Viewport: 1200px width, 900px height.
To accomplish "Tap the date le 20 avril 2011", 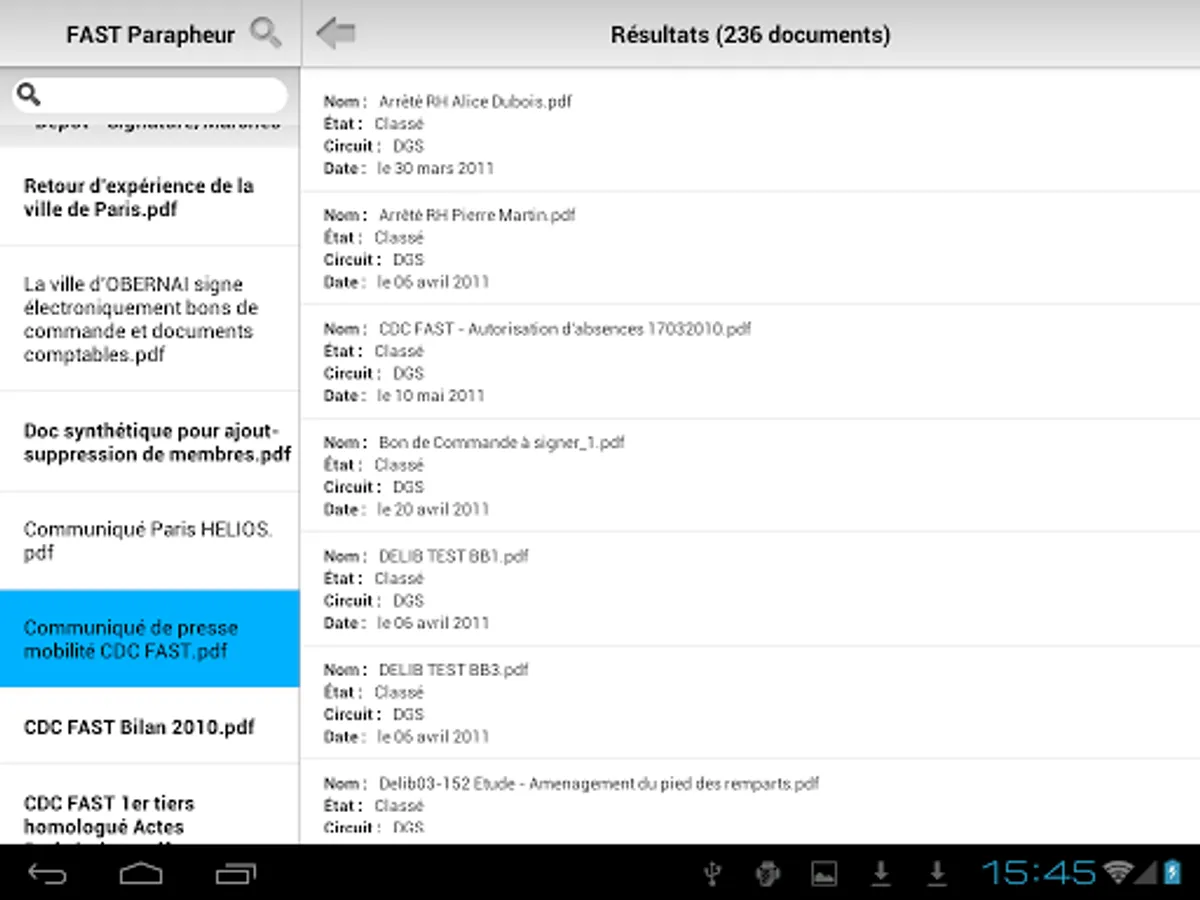I will tap(433, 509).
